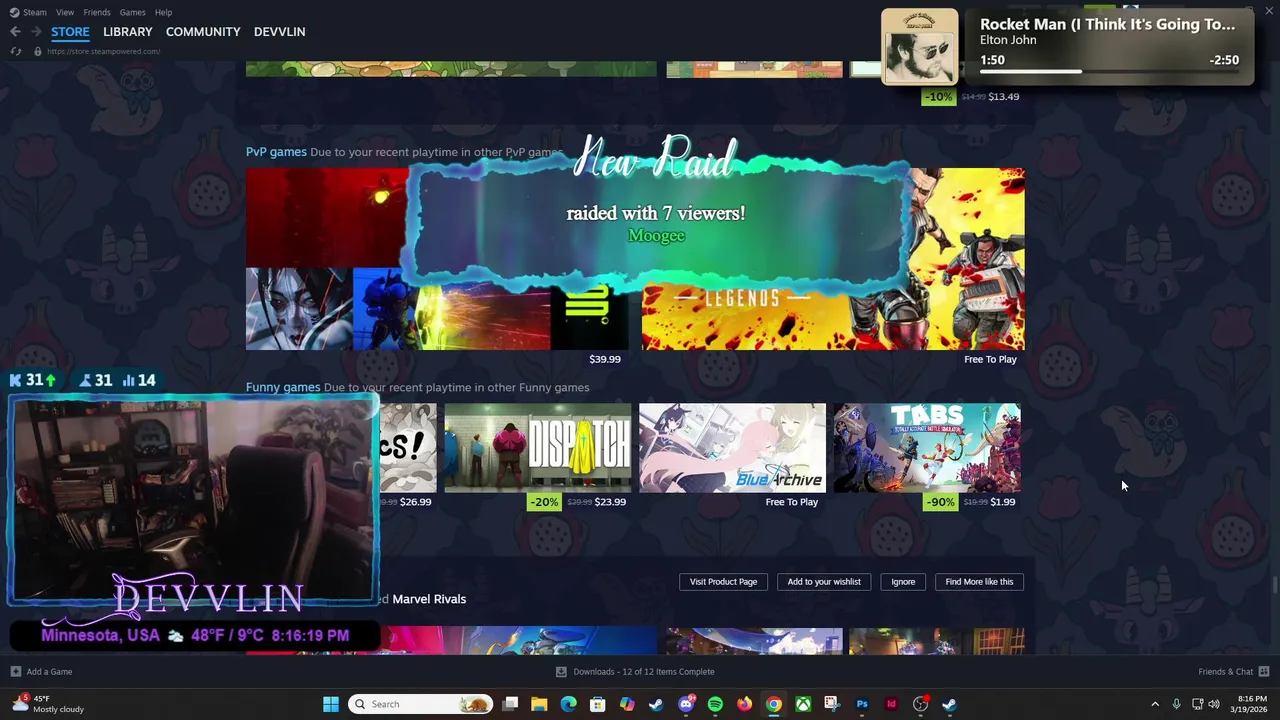Viewport: 1280px width, 720px height.
Task: Open Task View on the taskbar
Action: 510,704
